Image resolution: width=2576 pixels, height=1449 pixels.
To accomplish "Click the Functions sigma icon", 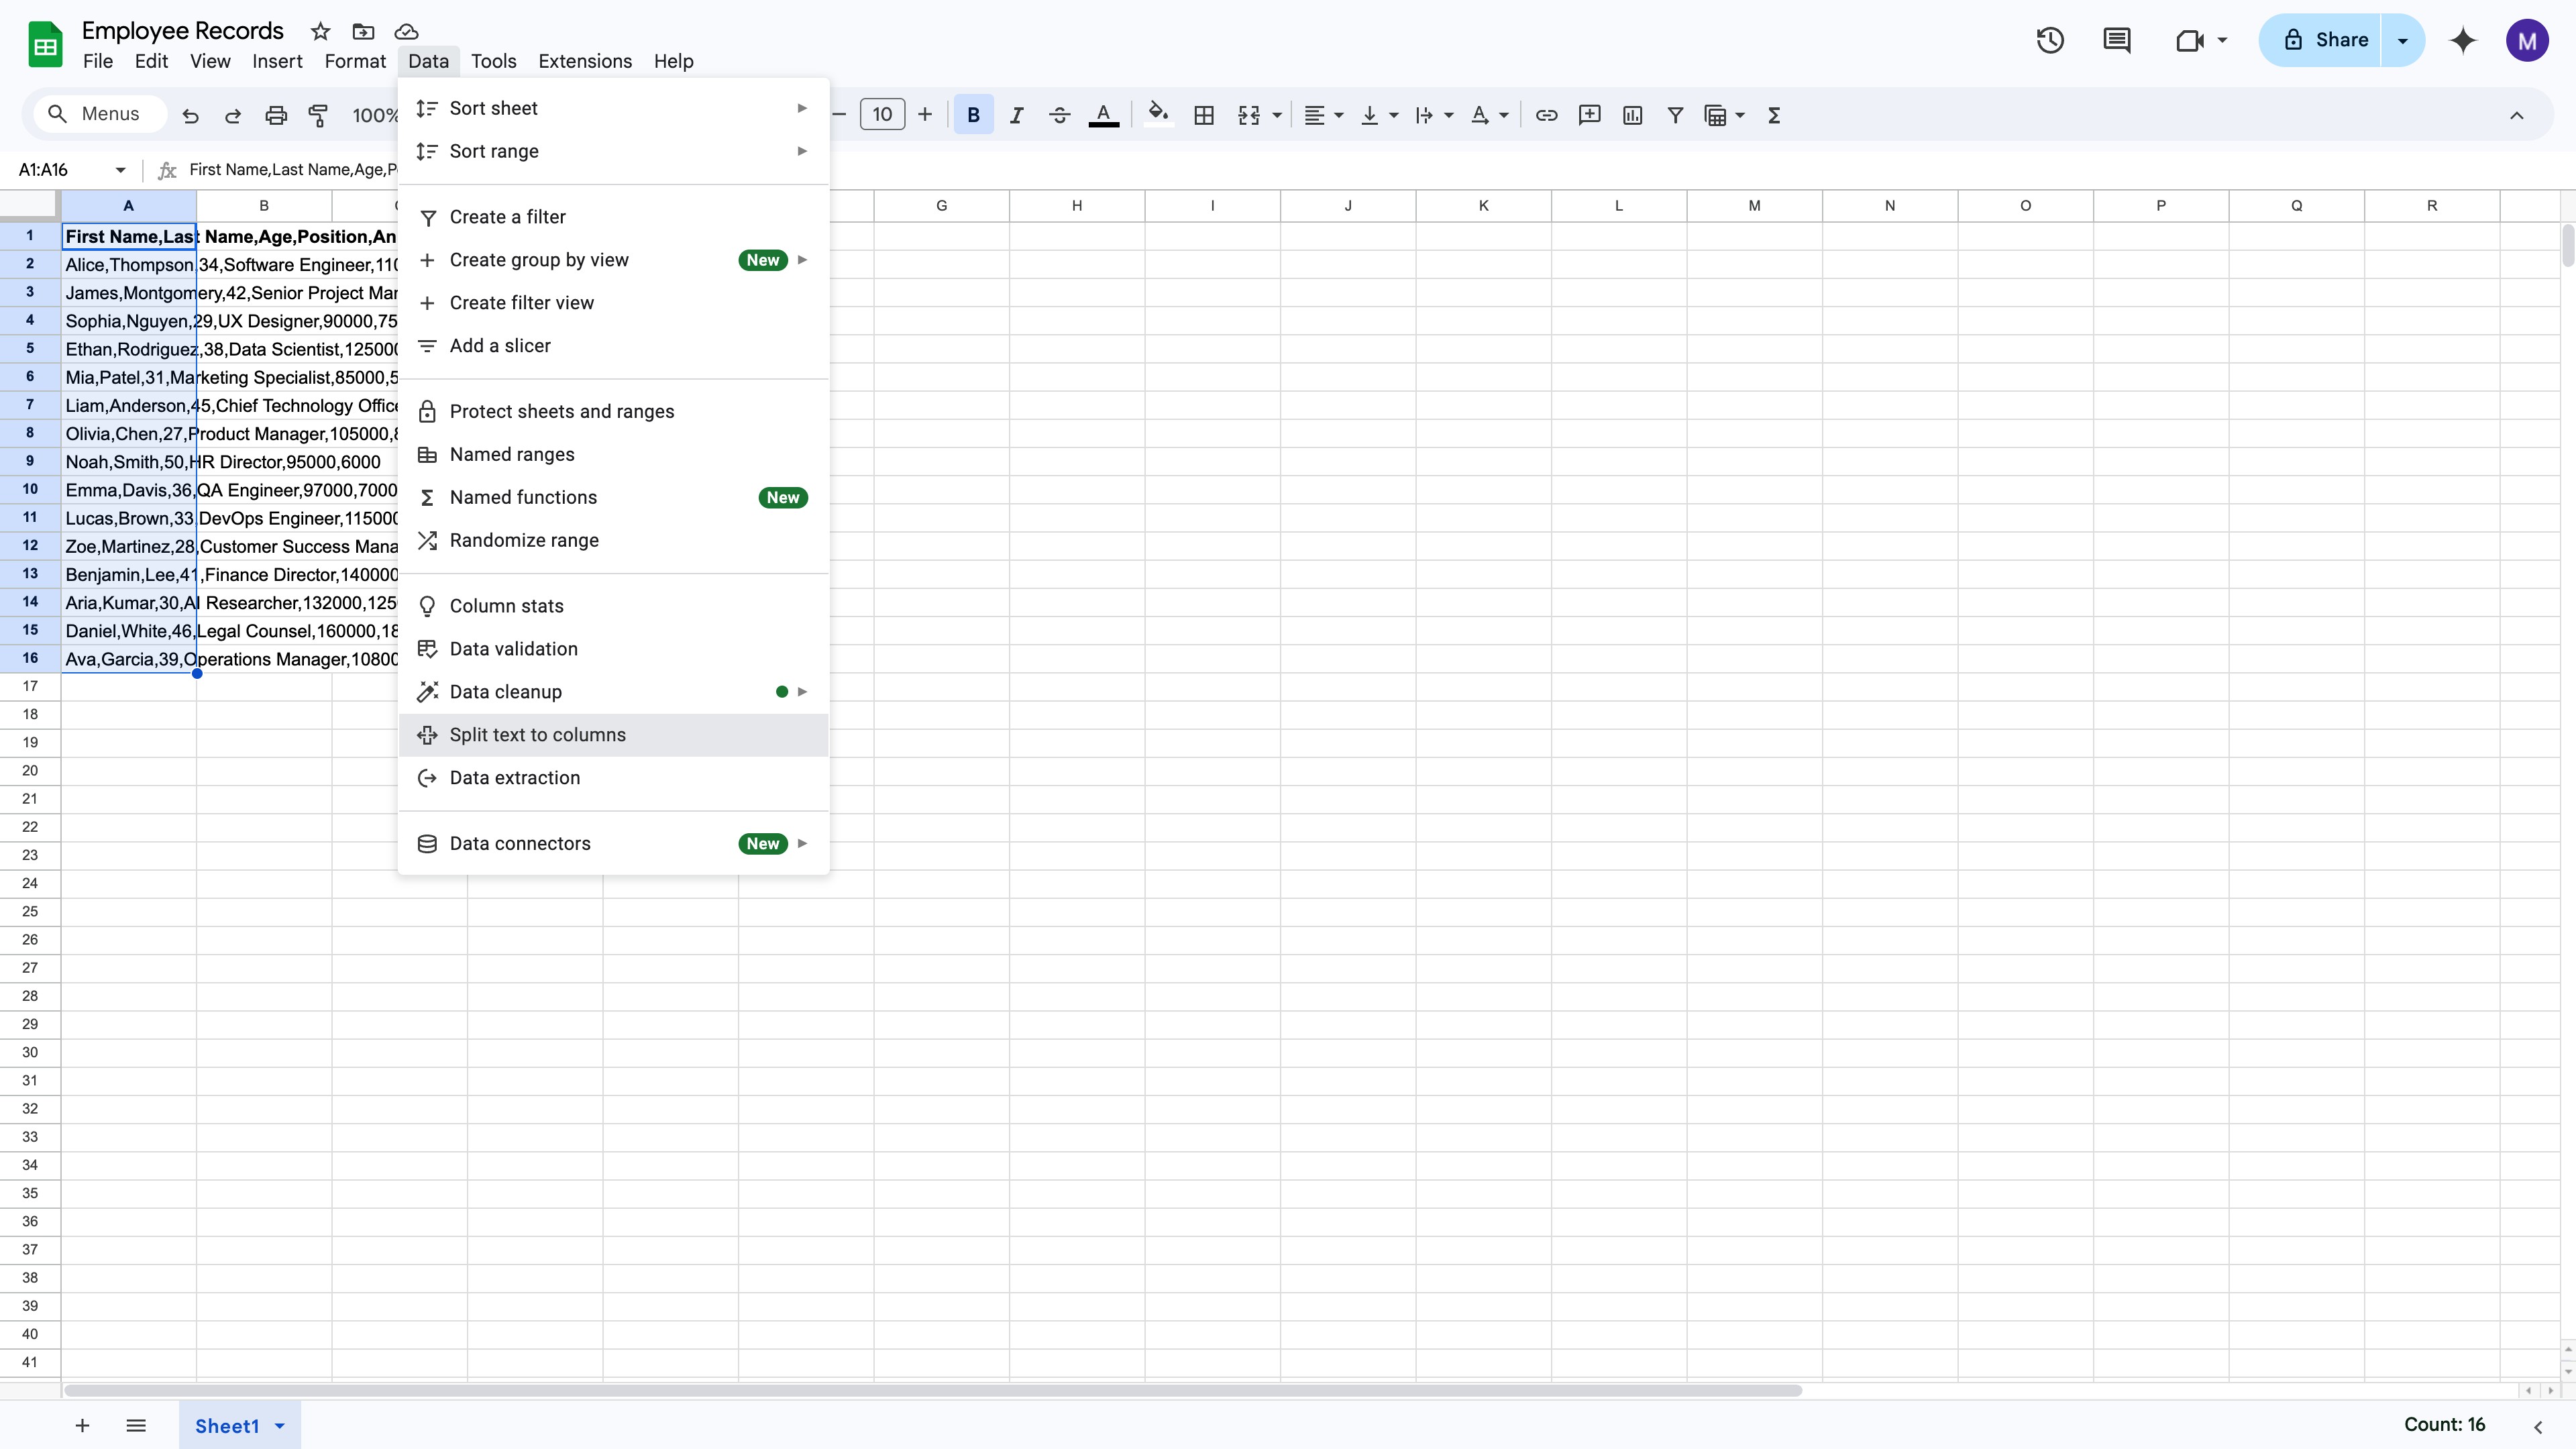I will [1774, 115].
